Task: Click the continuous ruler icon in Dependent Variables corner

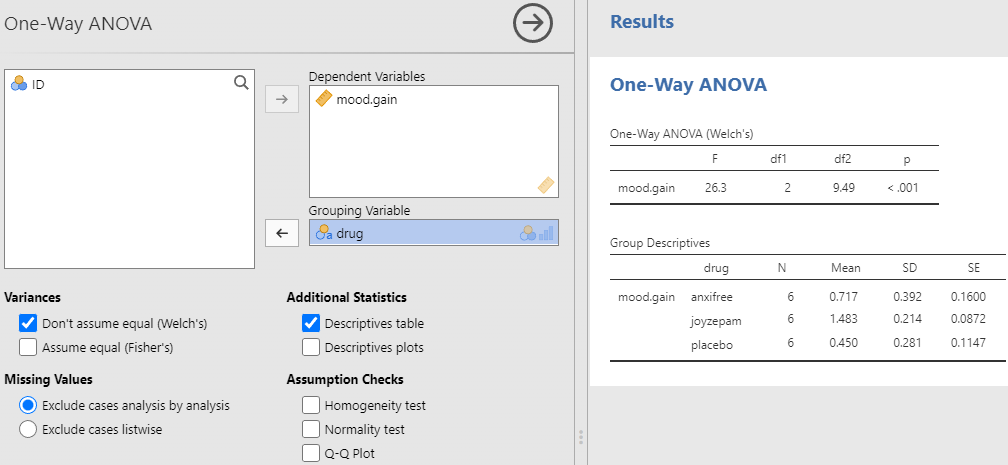Action: point(545,184)
